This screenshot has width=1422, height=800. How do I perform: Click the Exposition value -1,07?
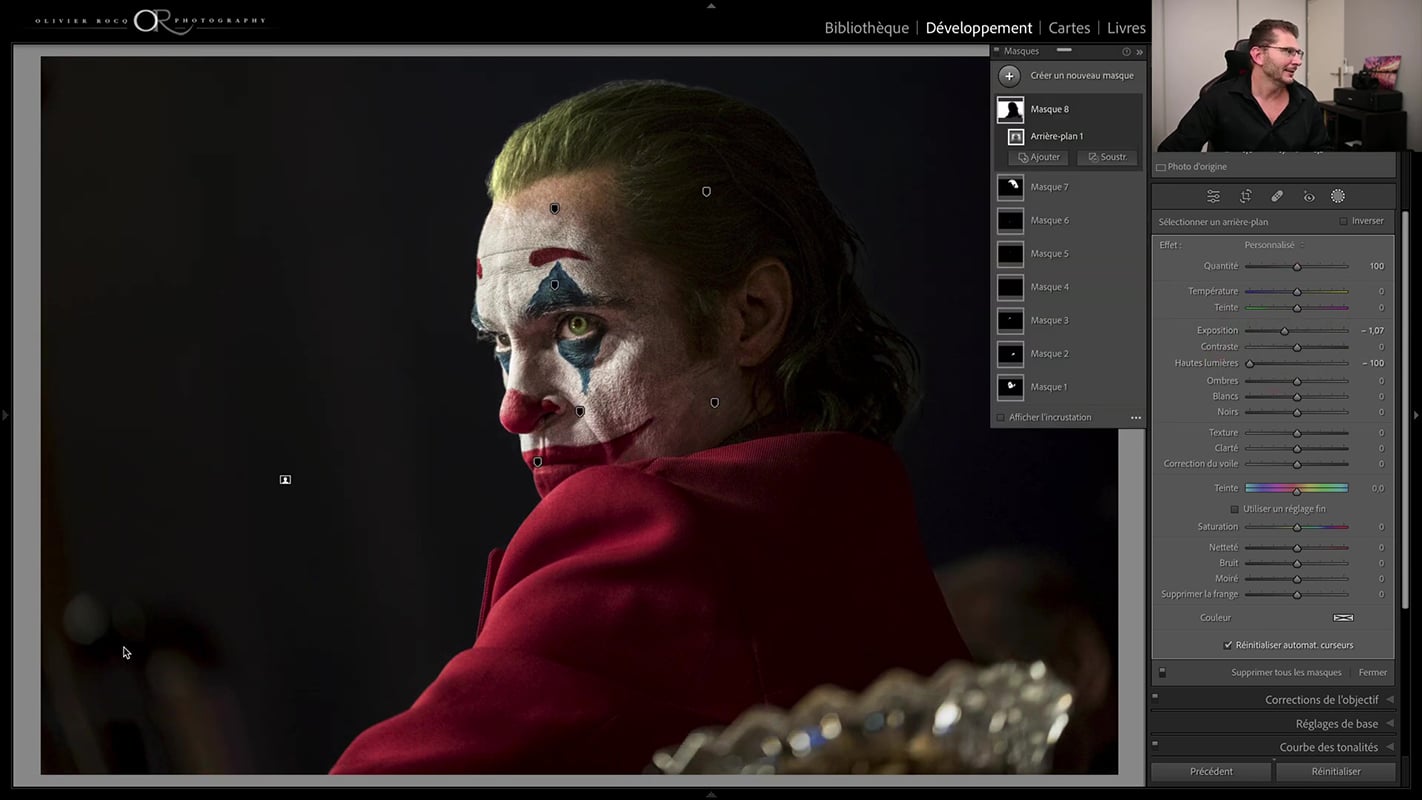[x=1372, y=331]
